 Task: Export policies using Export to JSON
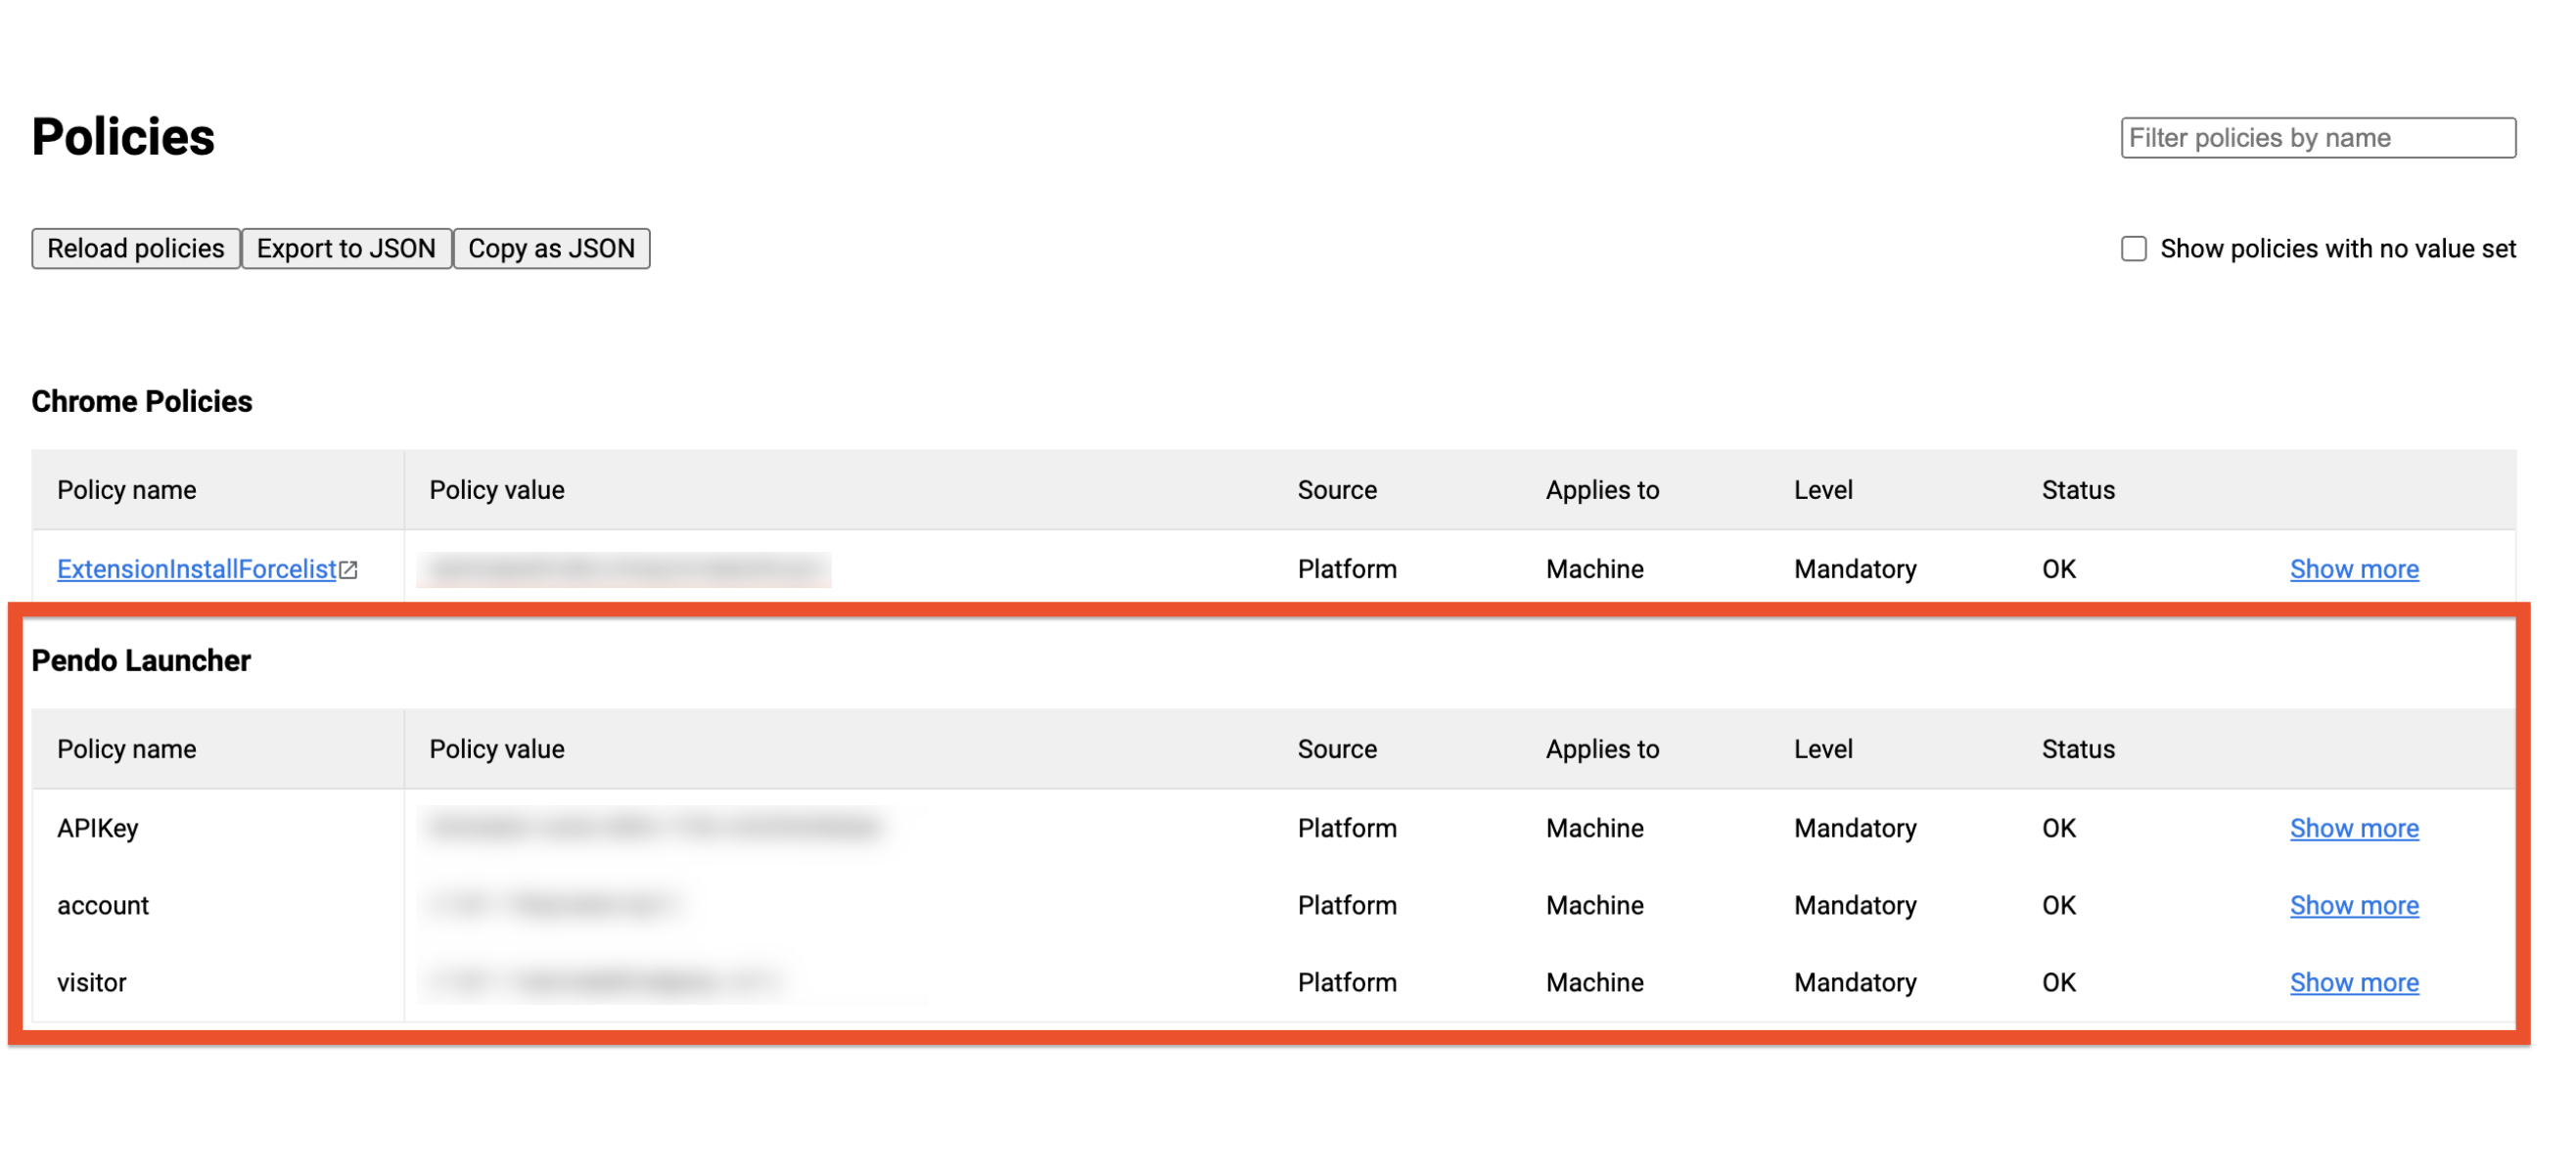coord(346,248)
